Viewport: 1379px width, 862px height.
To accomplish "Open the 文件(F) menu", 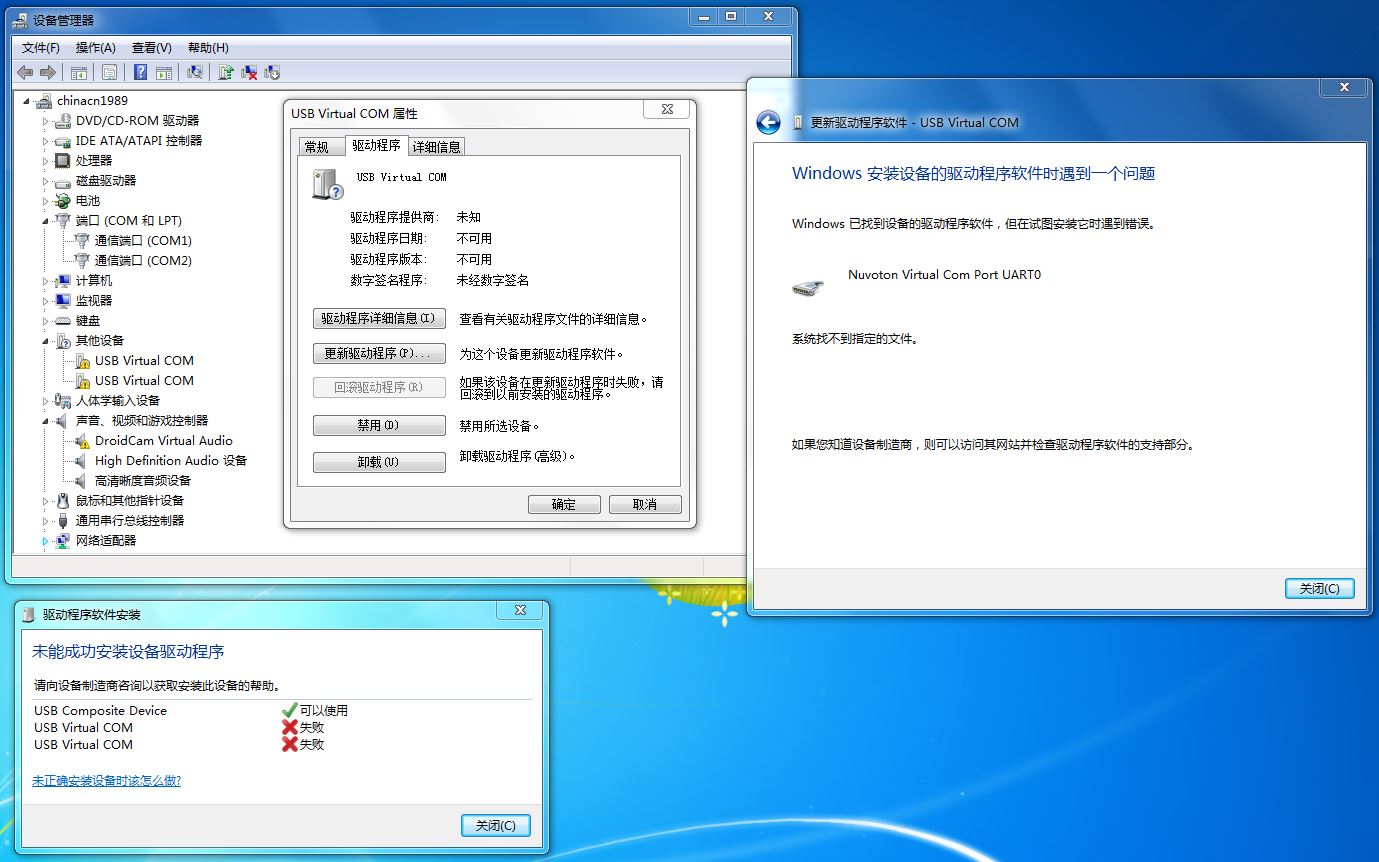I will tap(41, 47).
